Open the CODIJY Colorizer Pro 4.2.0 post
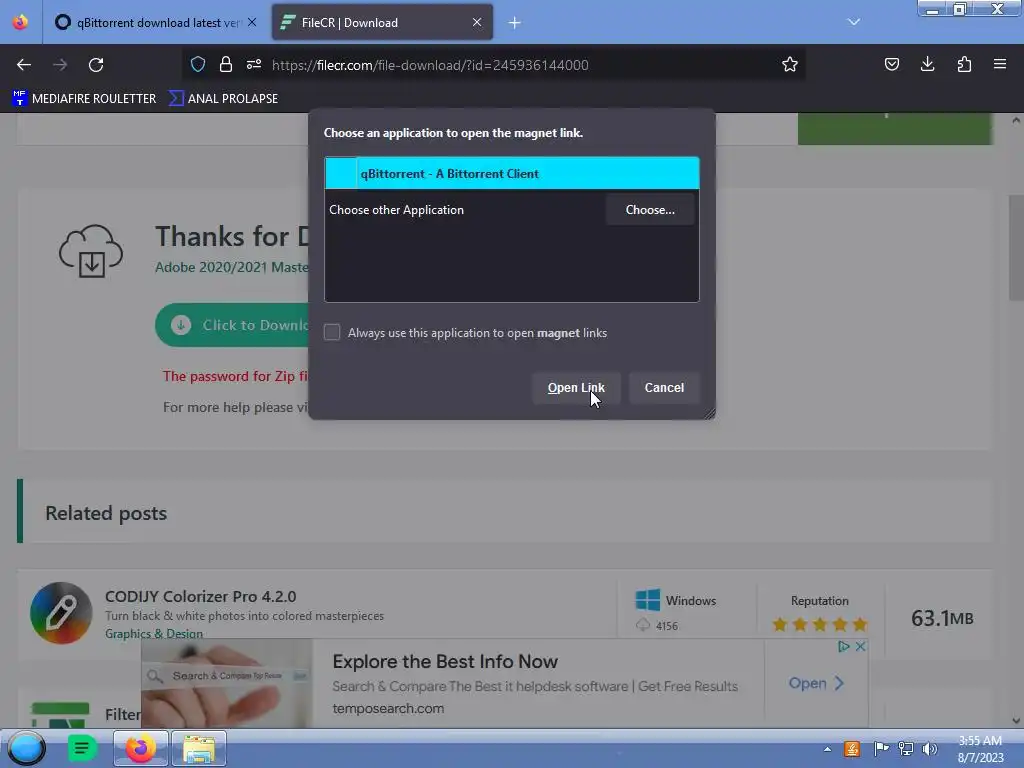The height and width of the screenshot is (768, 1024). click(x=200, y=596)
